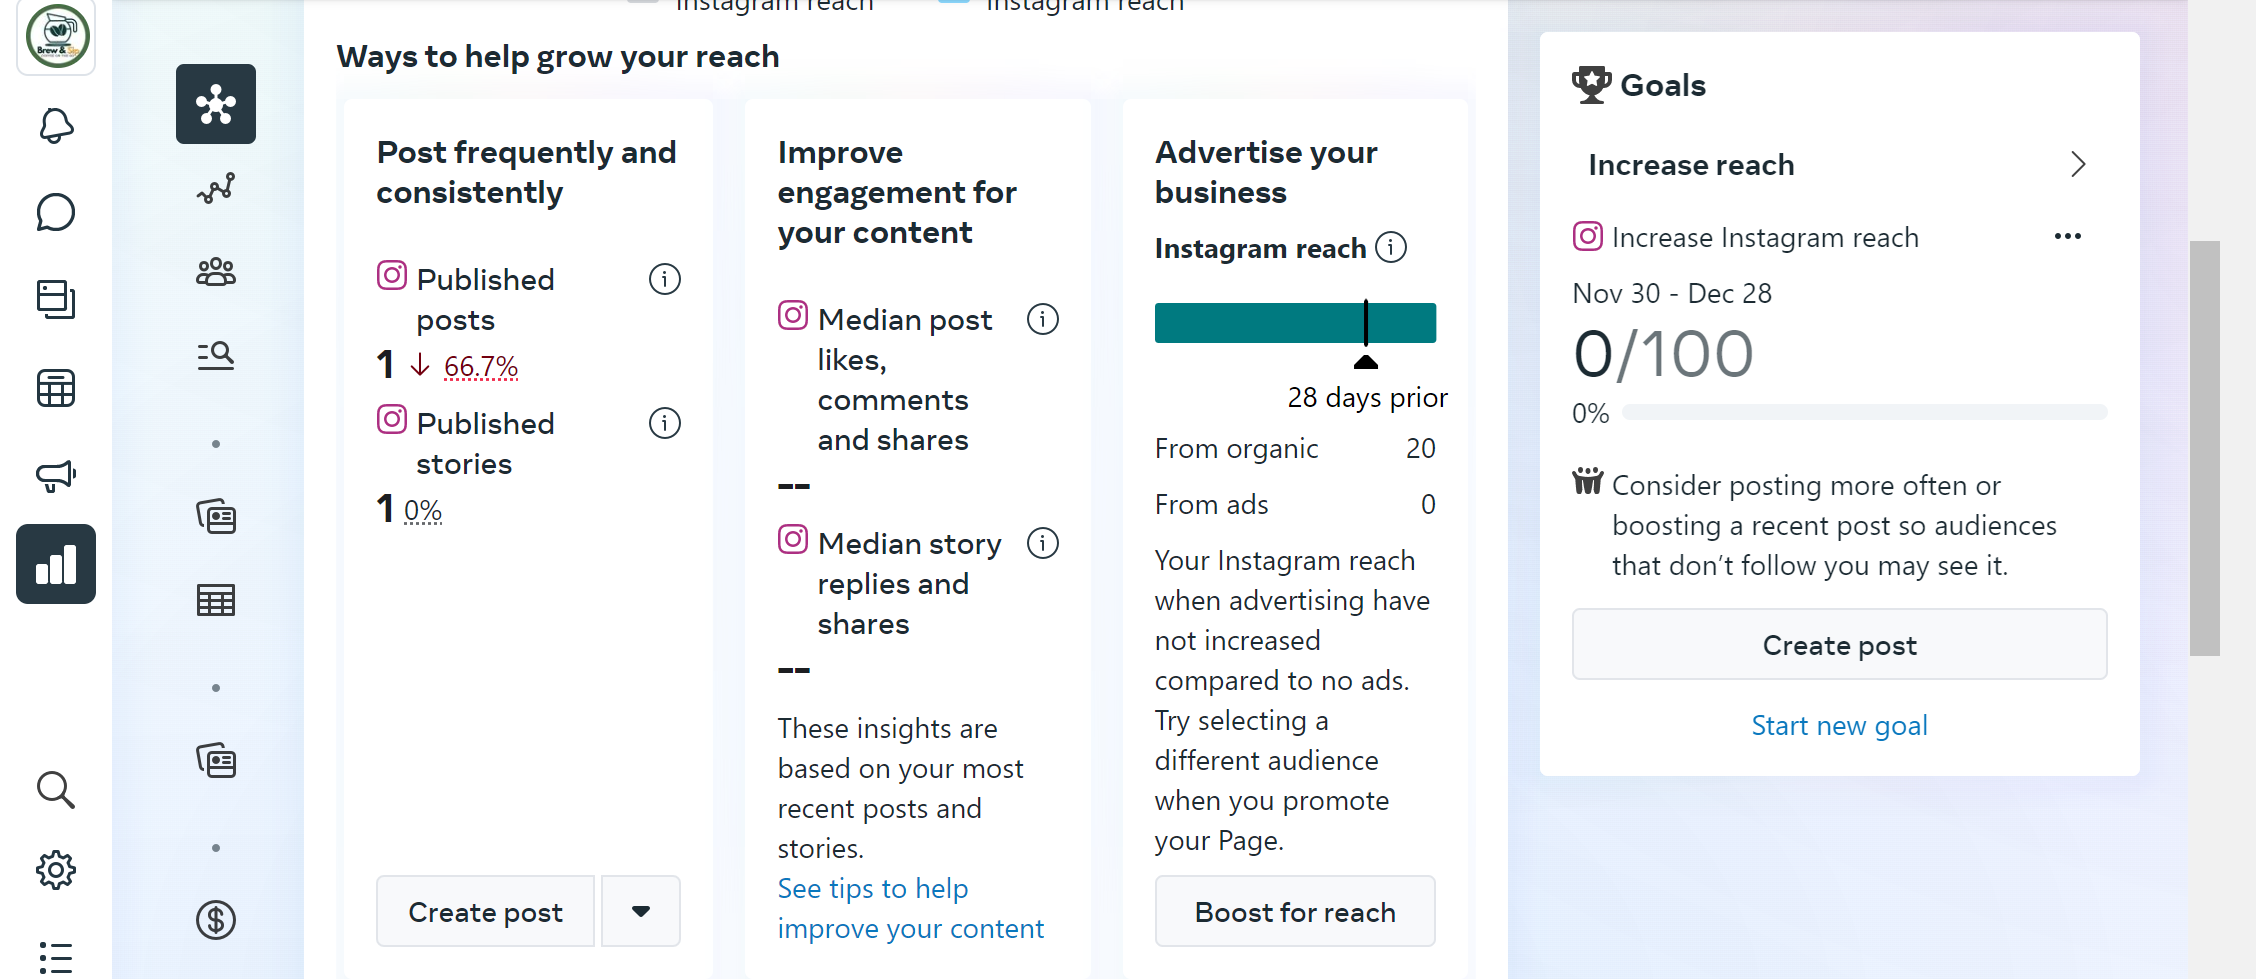Expand the Create post dropdown arrow
Screen dimensions: 2256x979
[641, 911]
